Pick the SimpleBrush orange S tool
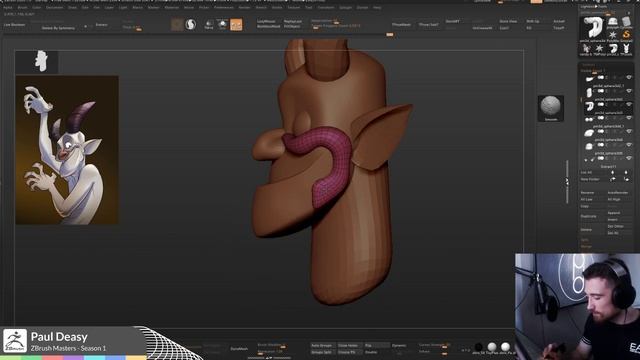Viewport: 640px width, 360px height. click(626, 35)
